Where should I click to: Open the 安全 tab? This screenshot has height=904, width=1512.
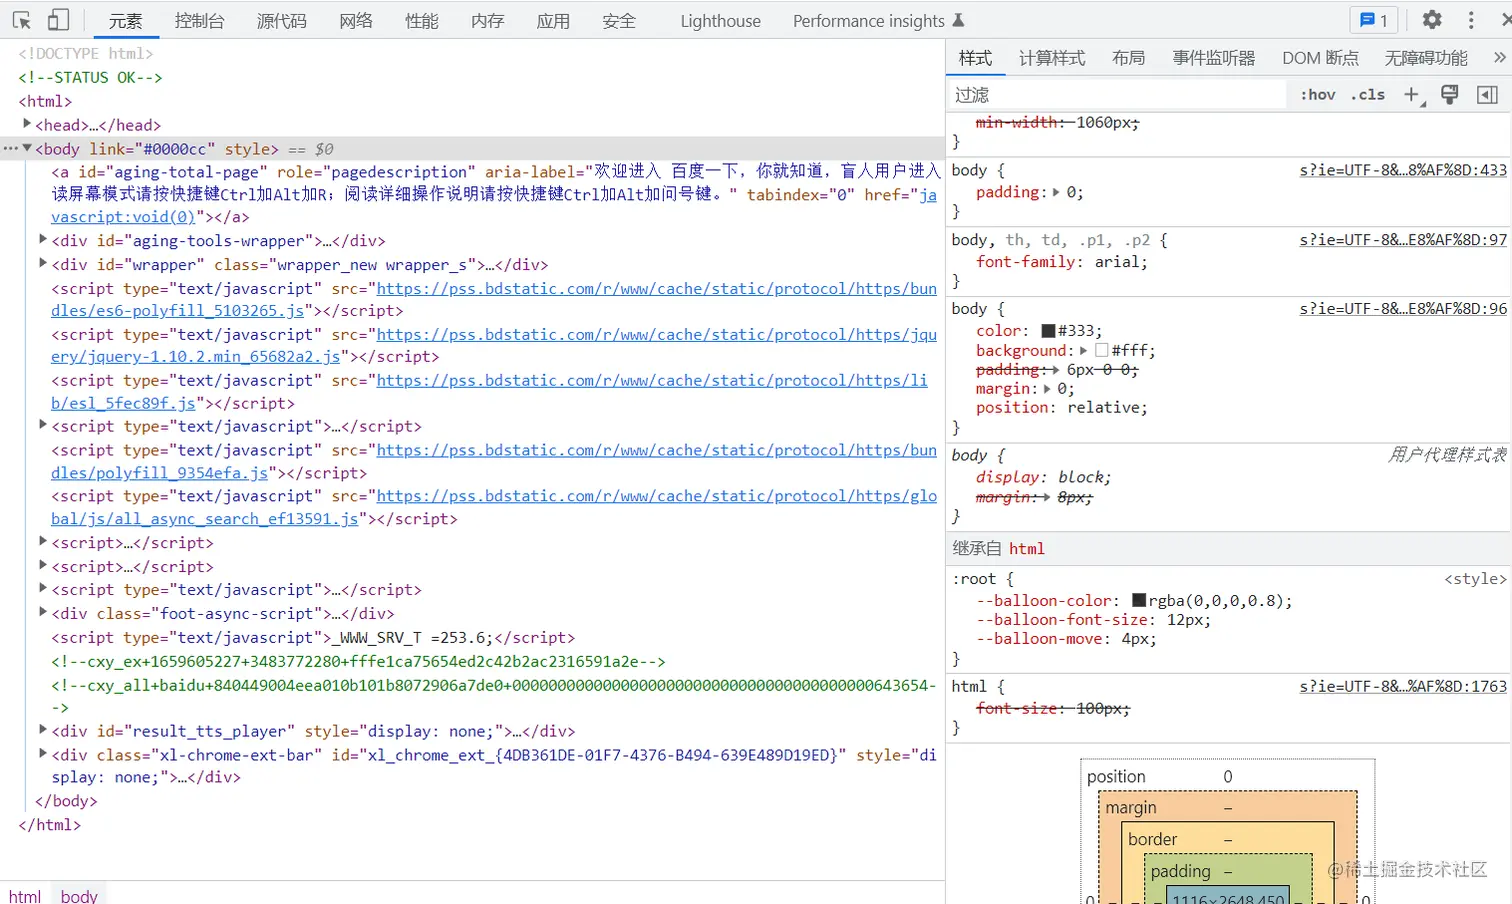619,21
